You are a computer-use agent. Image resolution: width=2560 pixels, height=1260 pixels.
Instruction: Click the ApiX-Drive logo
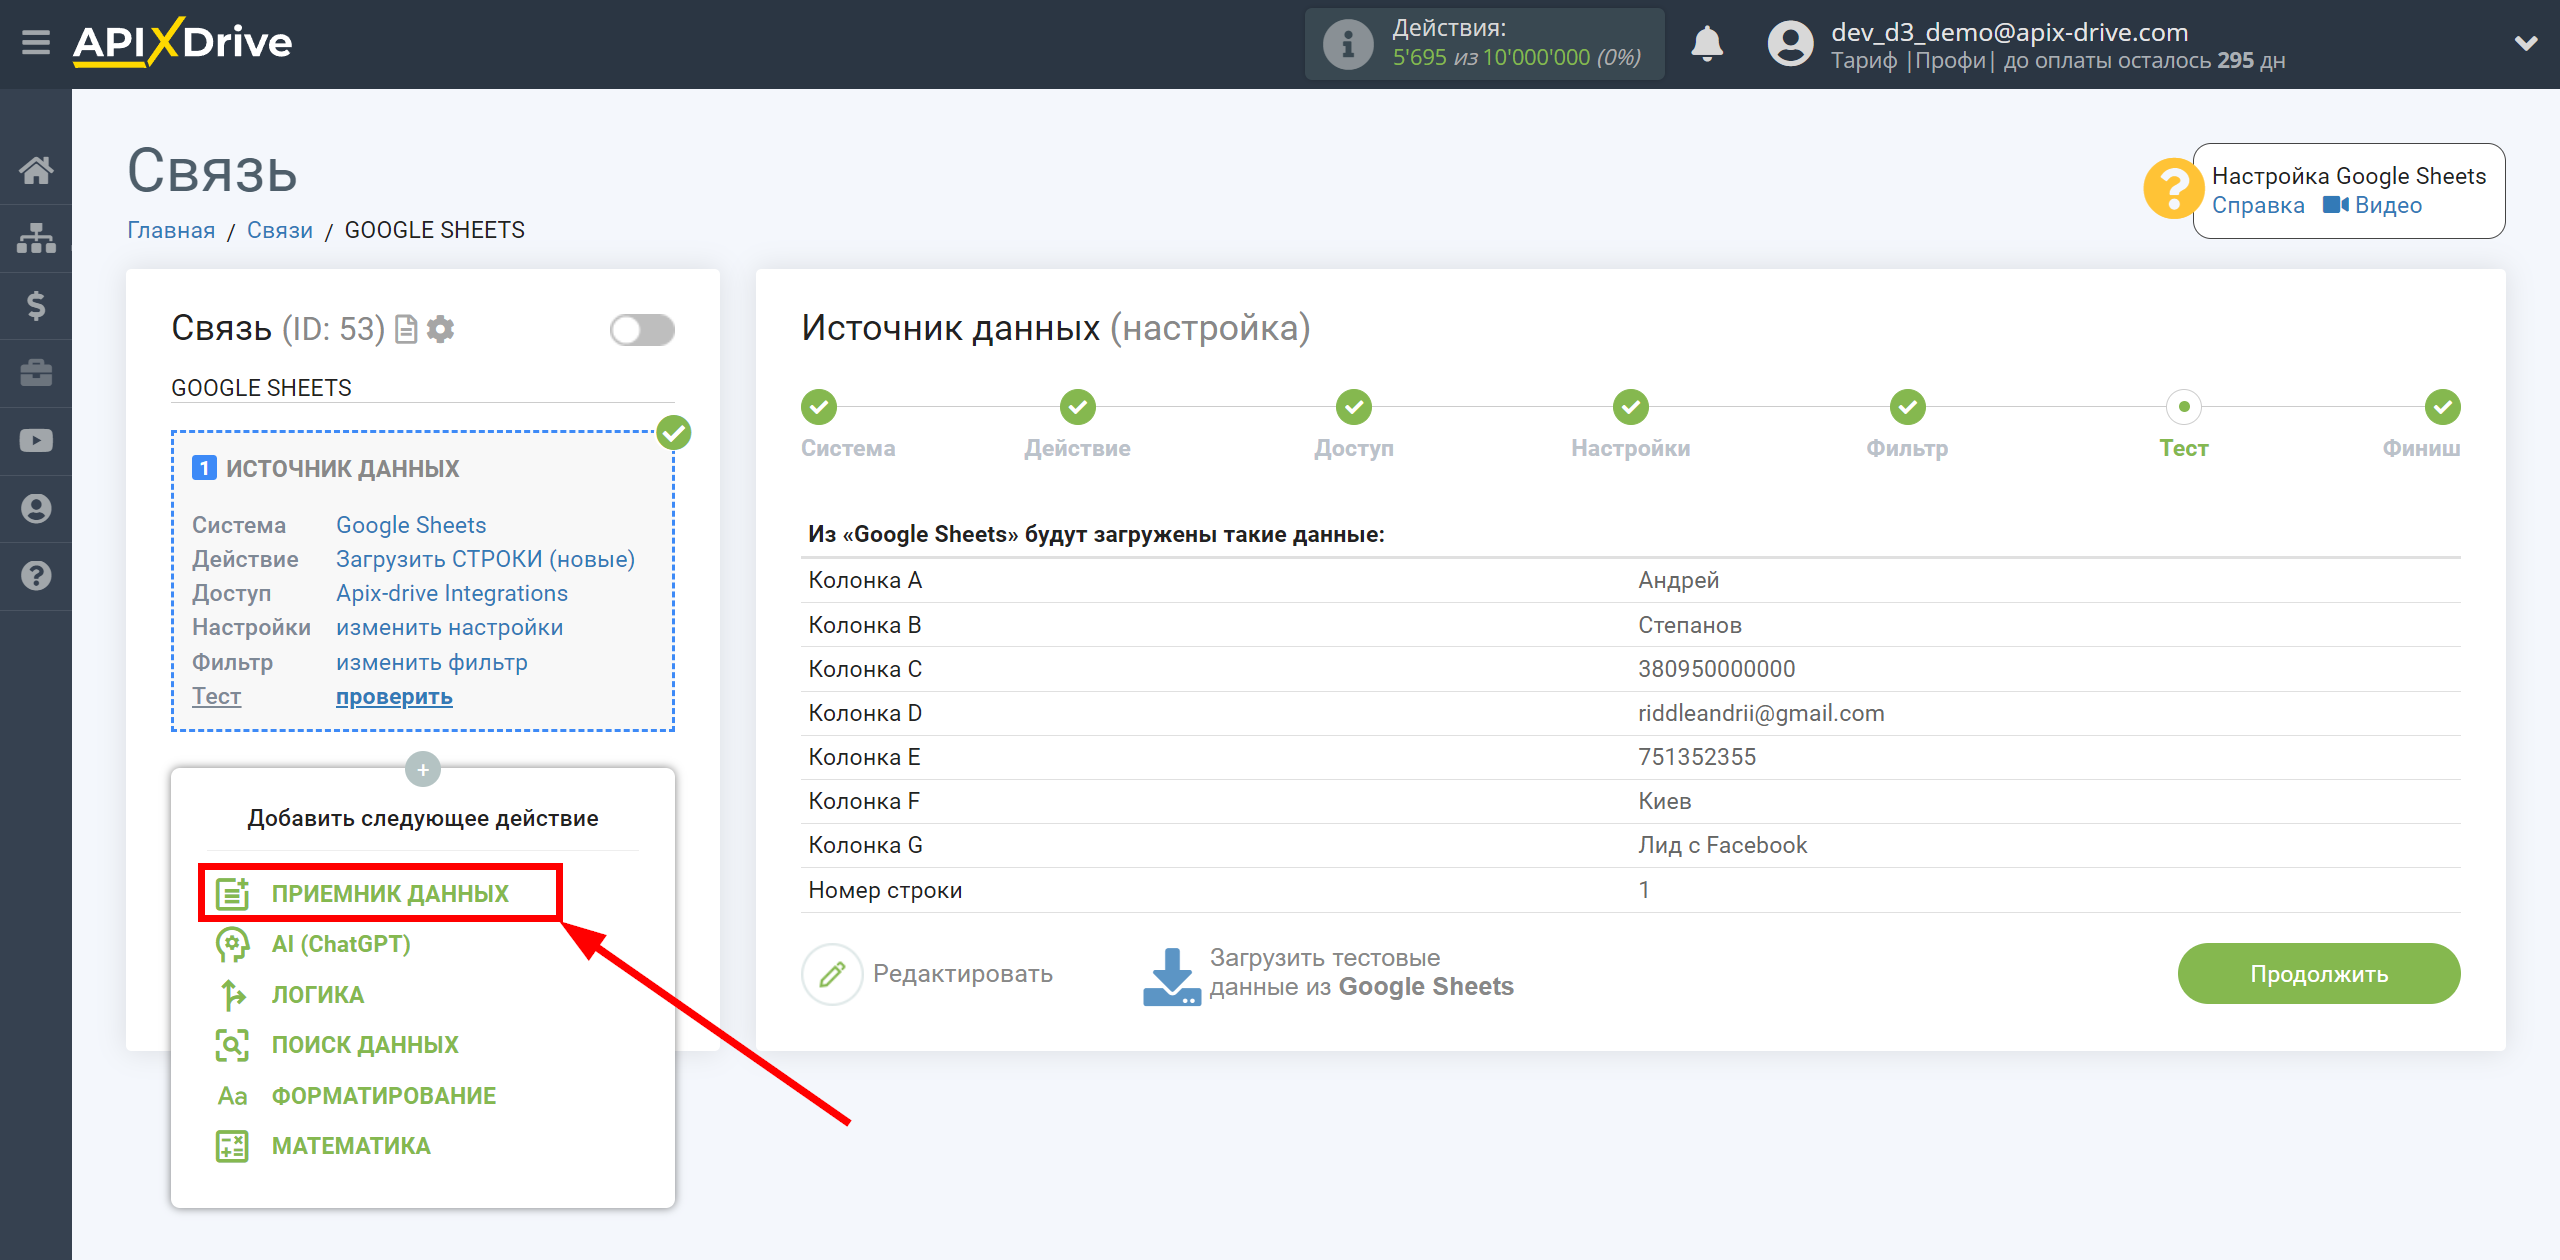pyautogui.click(x=182, y=43)
